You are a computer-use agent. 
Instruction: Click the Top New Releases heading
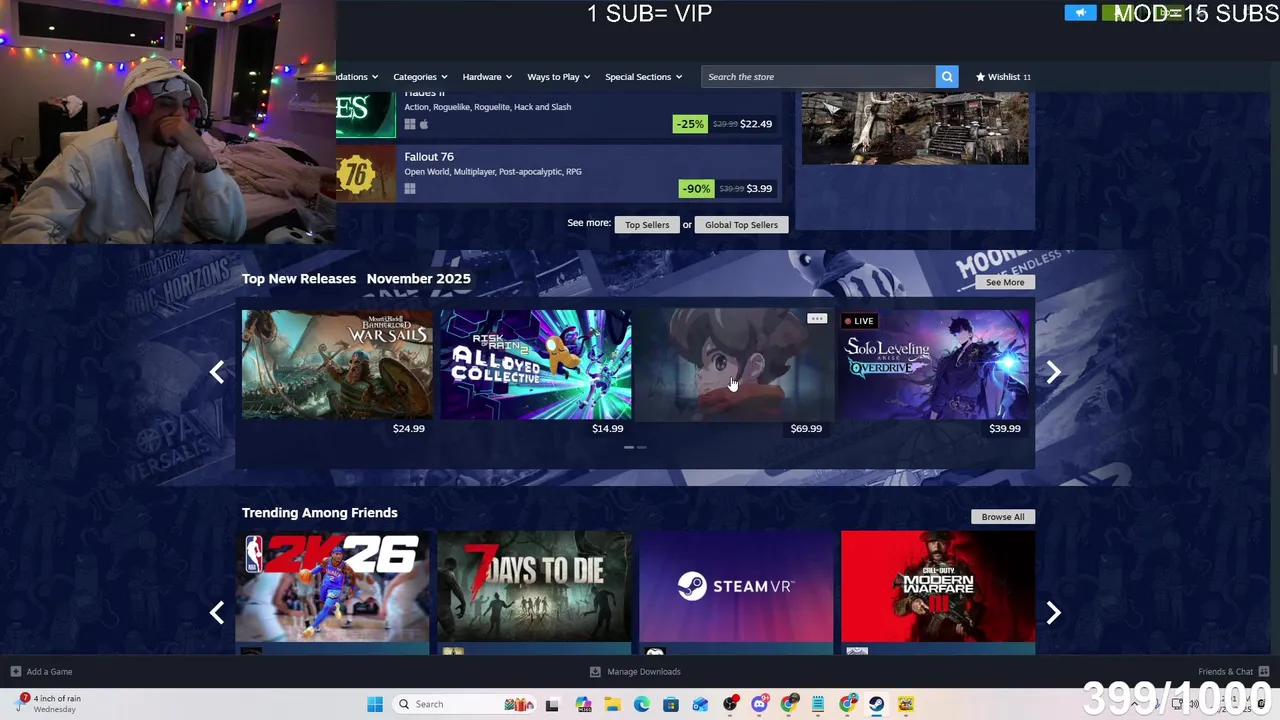299,279
